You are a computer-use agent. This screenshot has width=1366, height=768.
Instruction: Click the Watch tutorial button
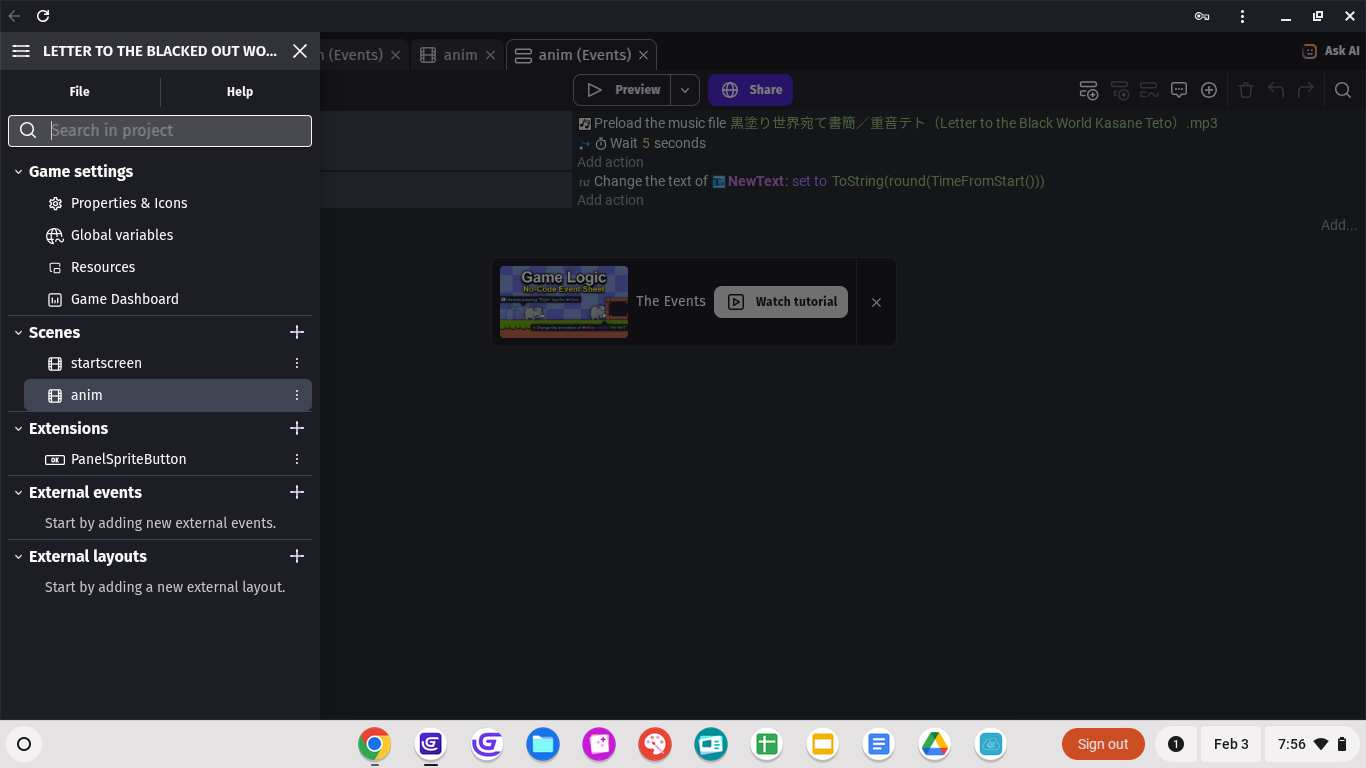[x=781, y=302]
